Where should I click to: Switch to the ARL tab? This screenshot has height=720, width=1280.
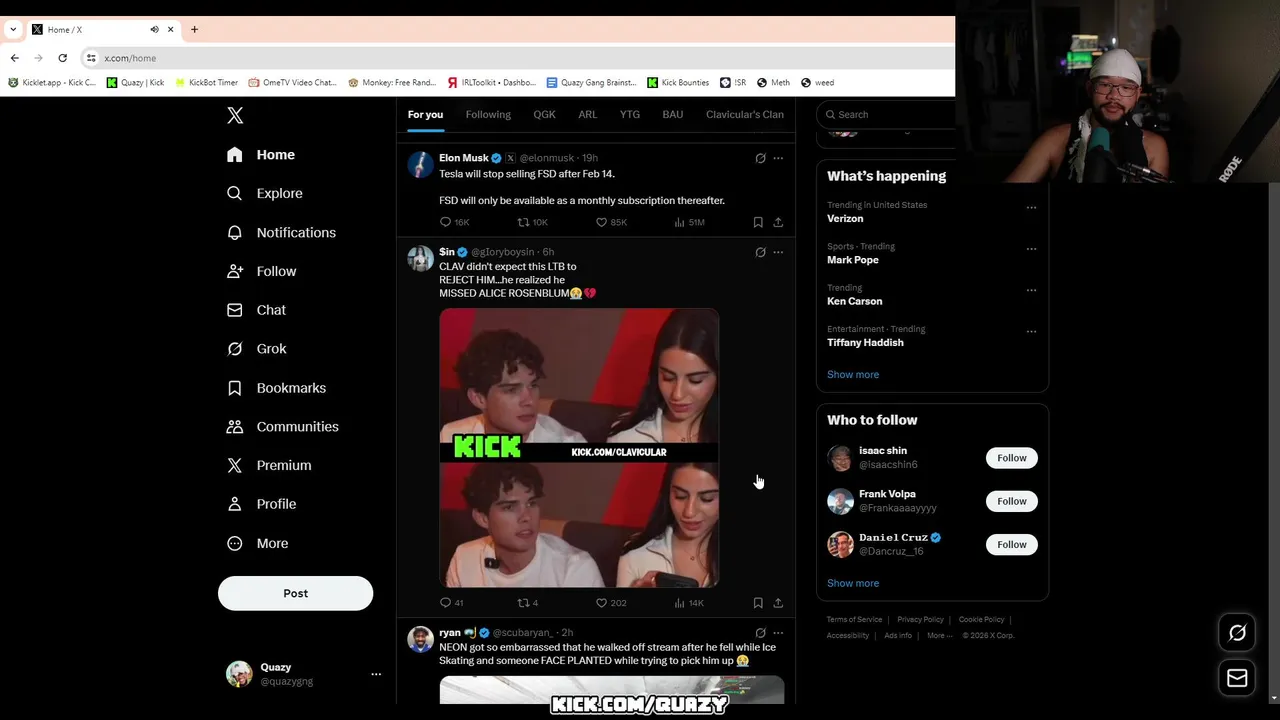point(587,114)
